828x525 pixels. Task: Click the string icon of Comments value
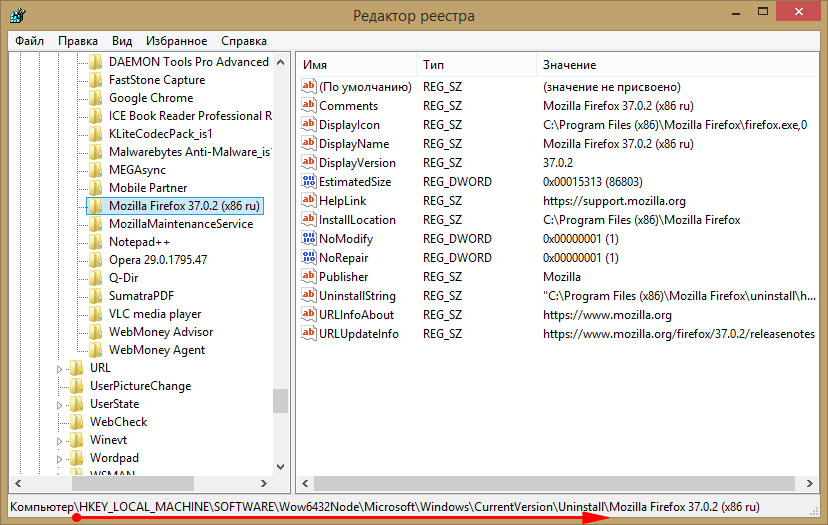tap(308, 105)
